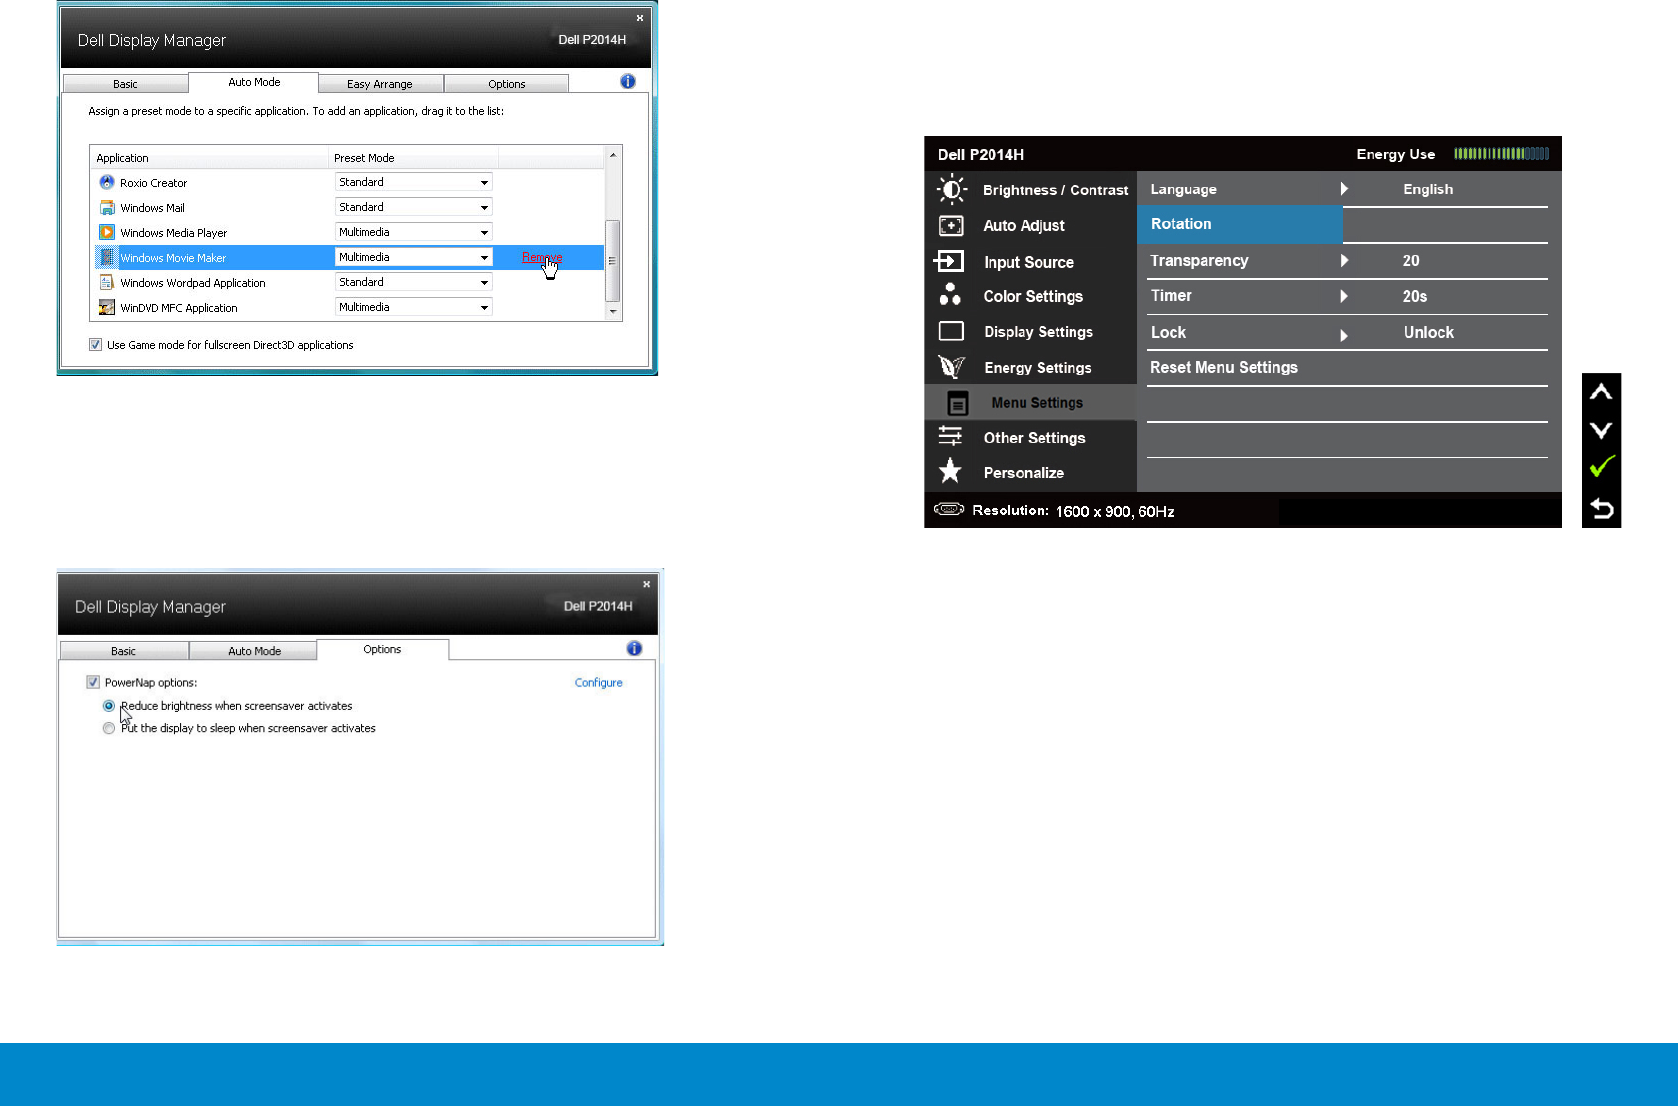Select Reset Menu Settings

click(x=1224, y=367)
